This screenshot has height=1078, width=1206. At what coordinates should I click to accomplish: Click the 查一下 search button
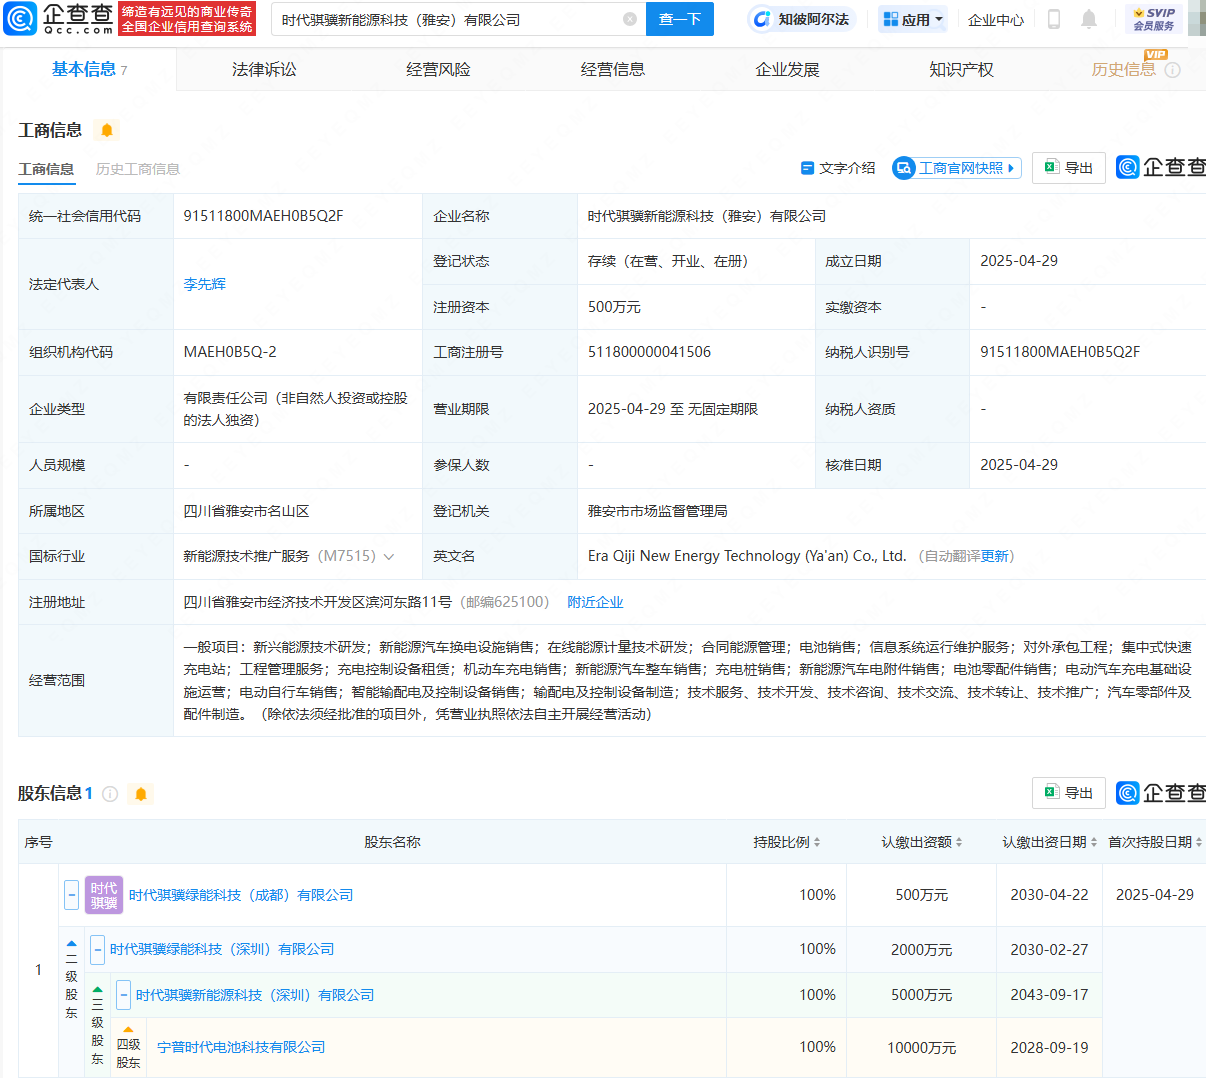(x=680, y=19)
